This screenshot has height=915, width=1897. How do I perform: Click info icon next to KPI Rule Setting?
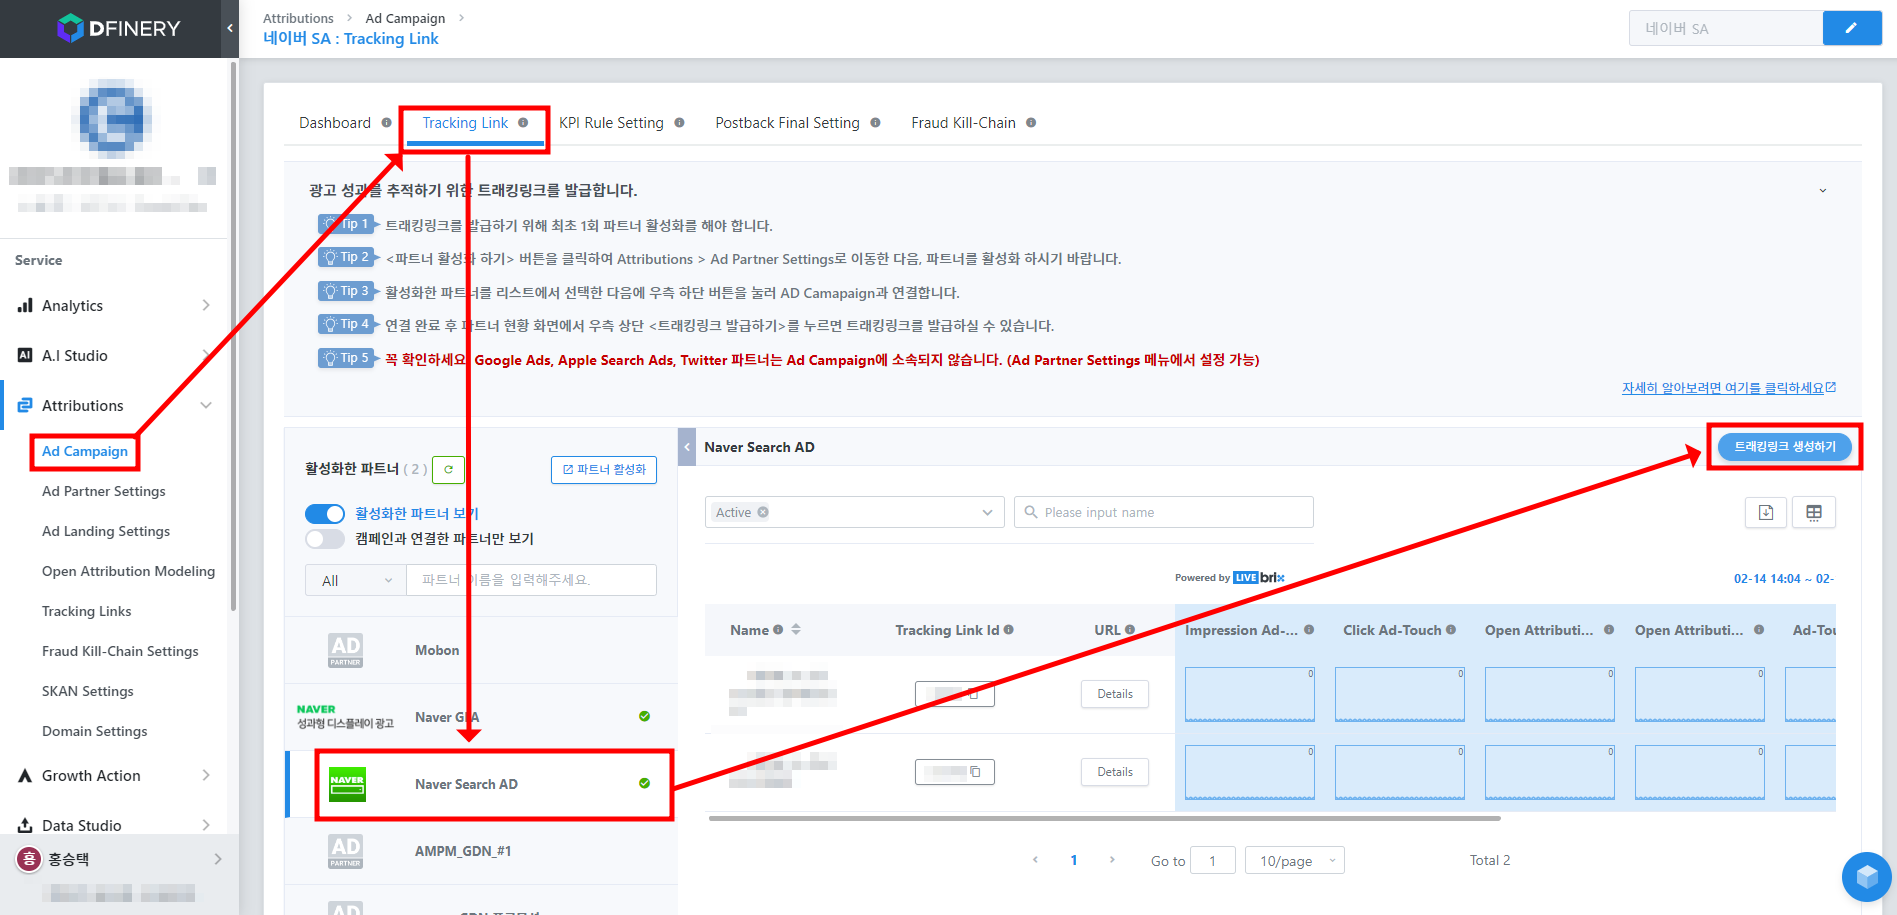pos(679,123)
